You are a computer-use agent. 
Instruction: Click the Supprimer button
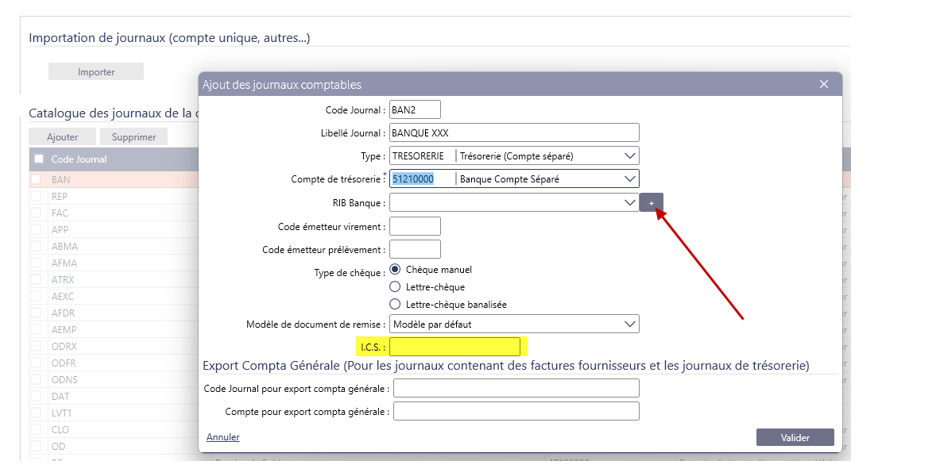click(133, 137)
